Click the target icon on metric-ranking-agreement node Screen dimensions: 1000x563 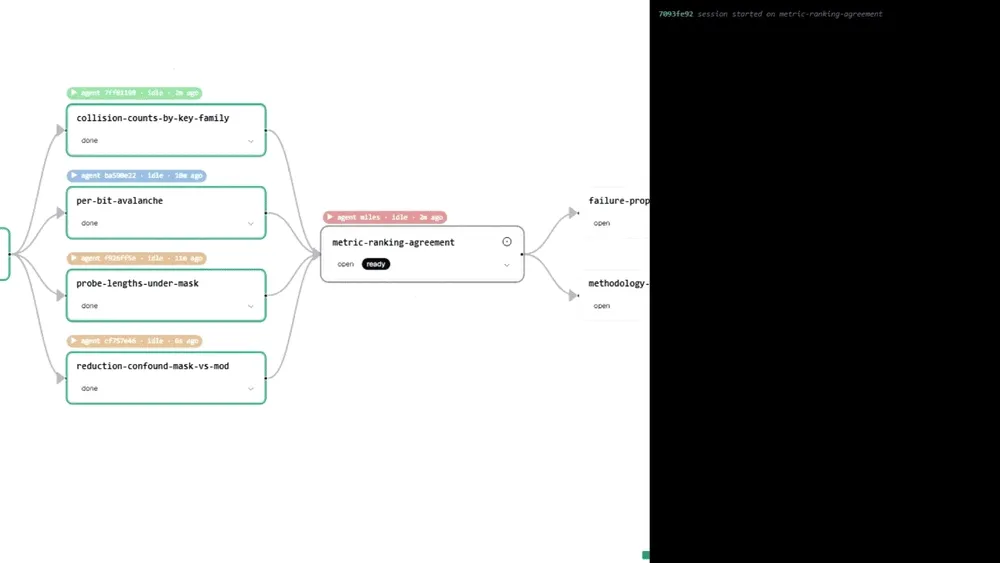(x=506, y=242)
